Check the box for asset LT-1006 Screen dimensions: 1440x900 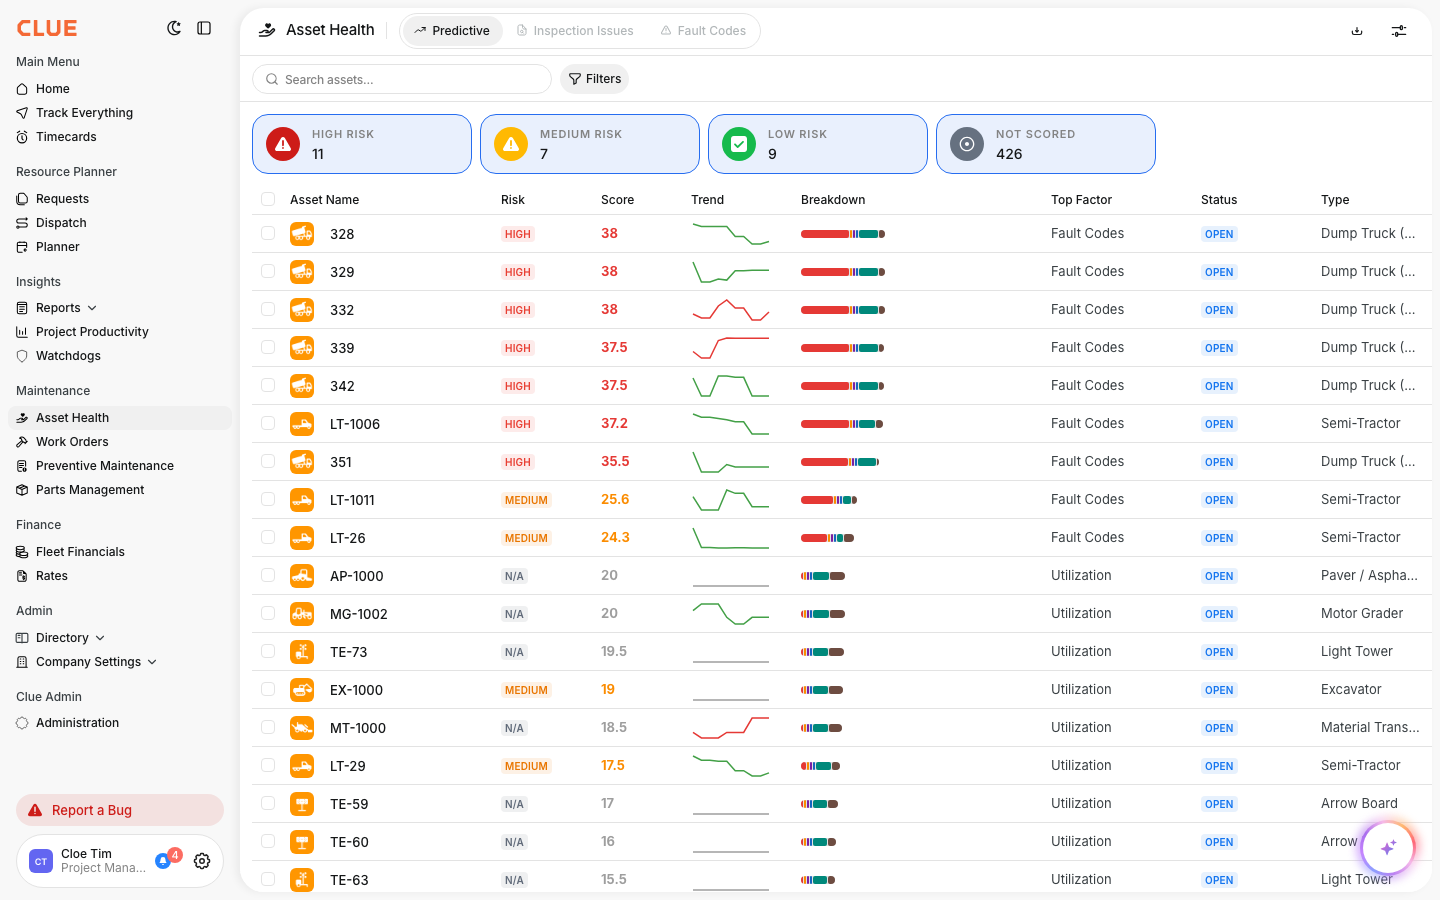point(268,423)
